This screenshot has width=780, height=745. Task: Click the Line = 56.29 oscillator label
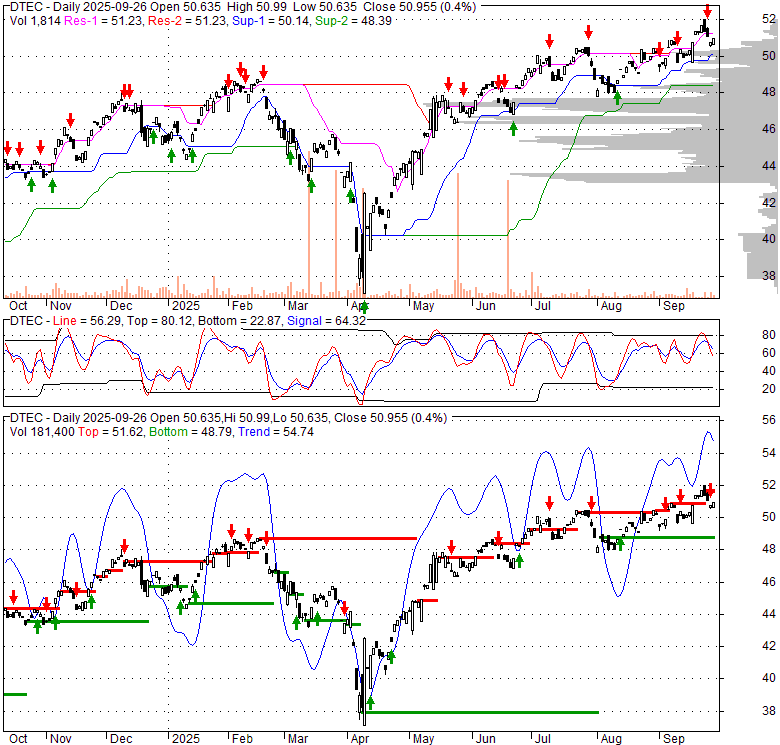[x=87, y=321]
